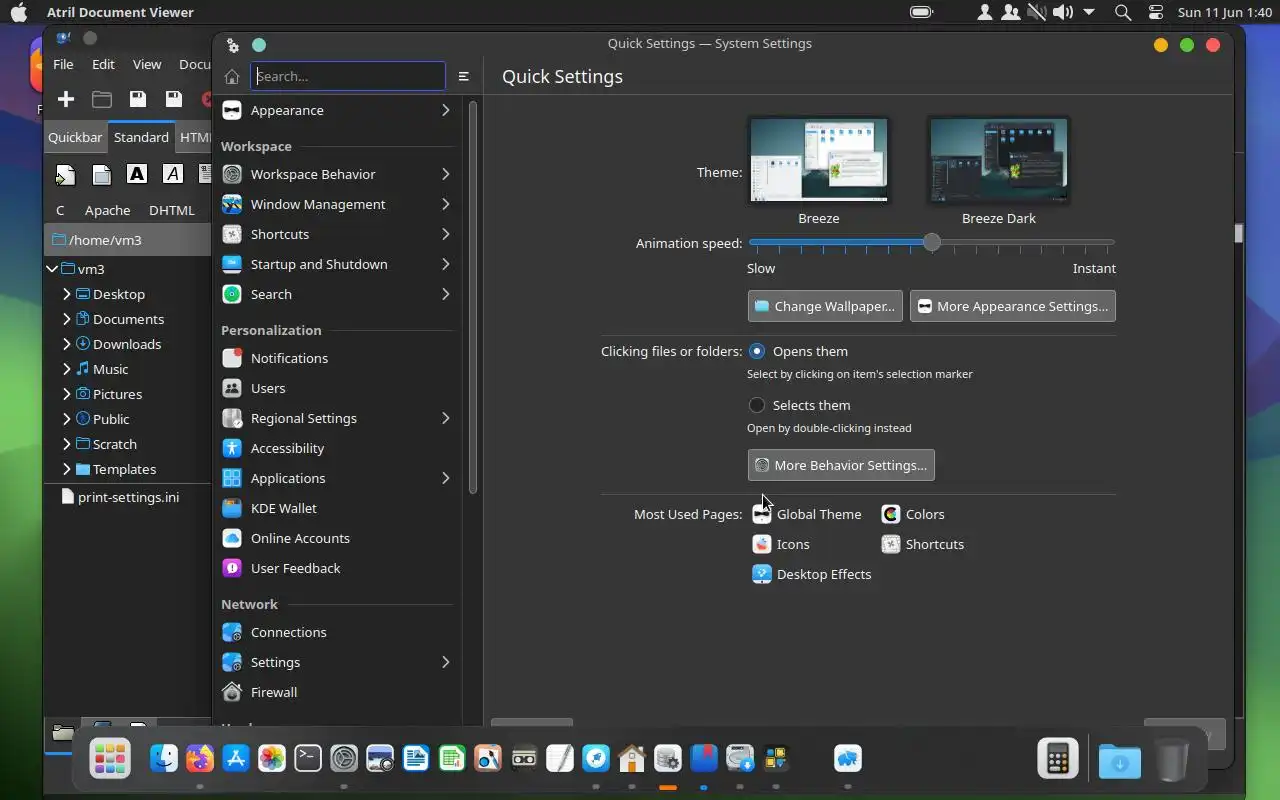
Task: Open Global Theme under Most Used Pages
Action: 807,514
